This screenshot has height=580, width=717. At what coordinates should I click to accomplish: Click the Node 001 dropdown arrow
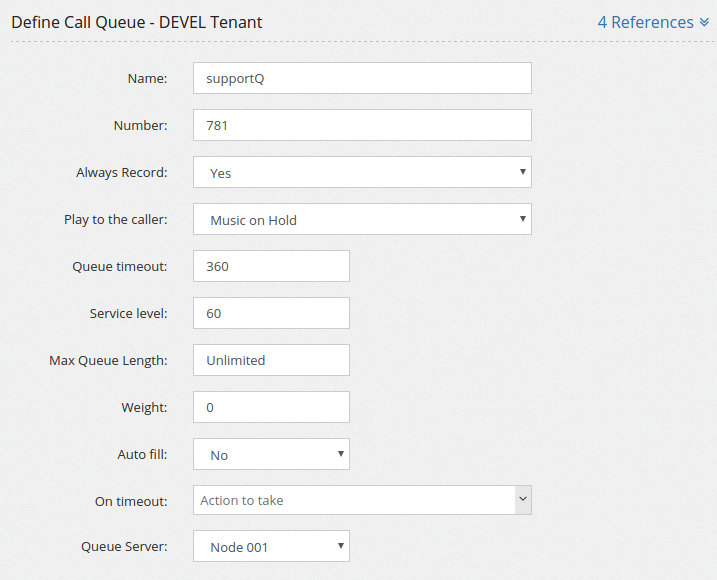click(x=341, y=546)
